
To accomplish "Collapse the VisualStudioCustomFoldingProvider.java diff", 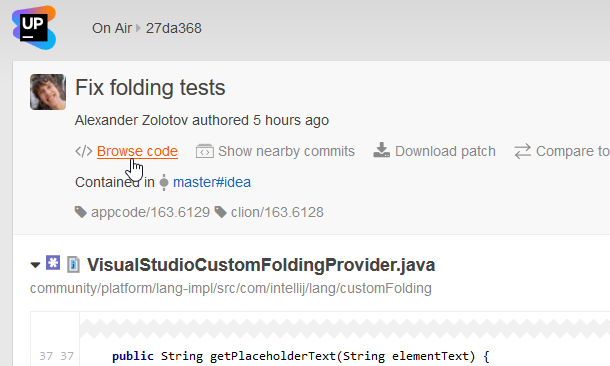I will 35,265.
